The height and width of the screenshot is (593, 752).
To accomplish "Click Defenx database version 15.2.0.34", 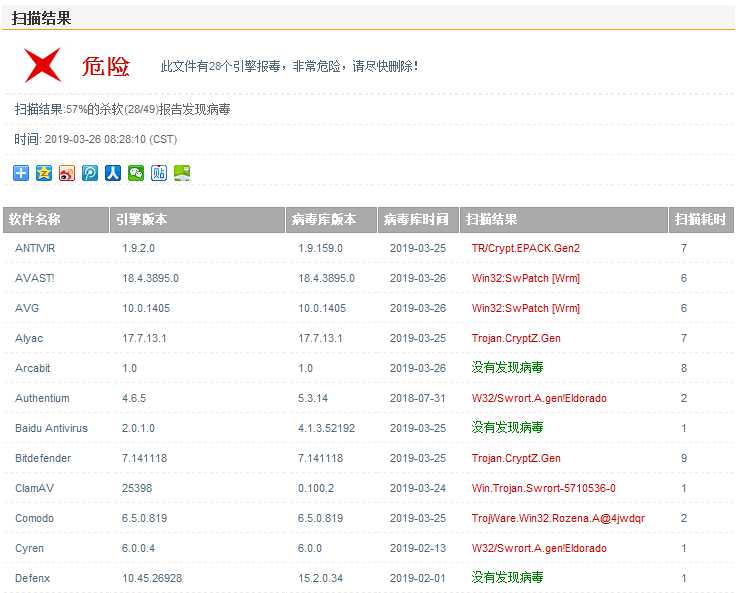I will click(320, 578).
